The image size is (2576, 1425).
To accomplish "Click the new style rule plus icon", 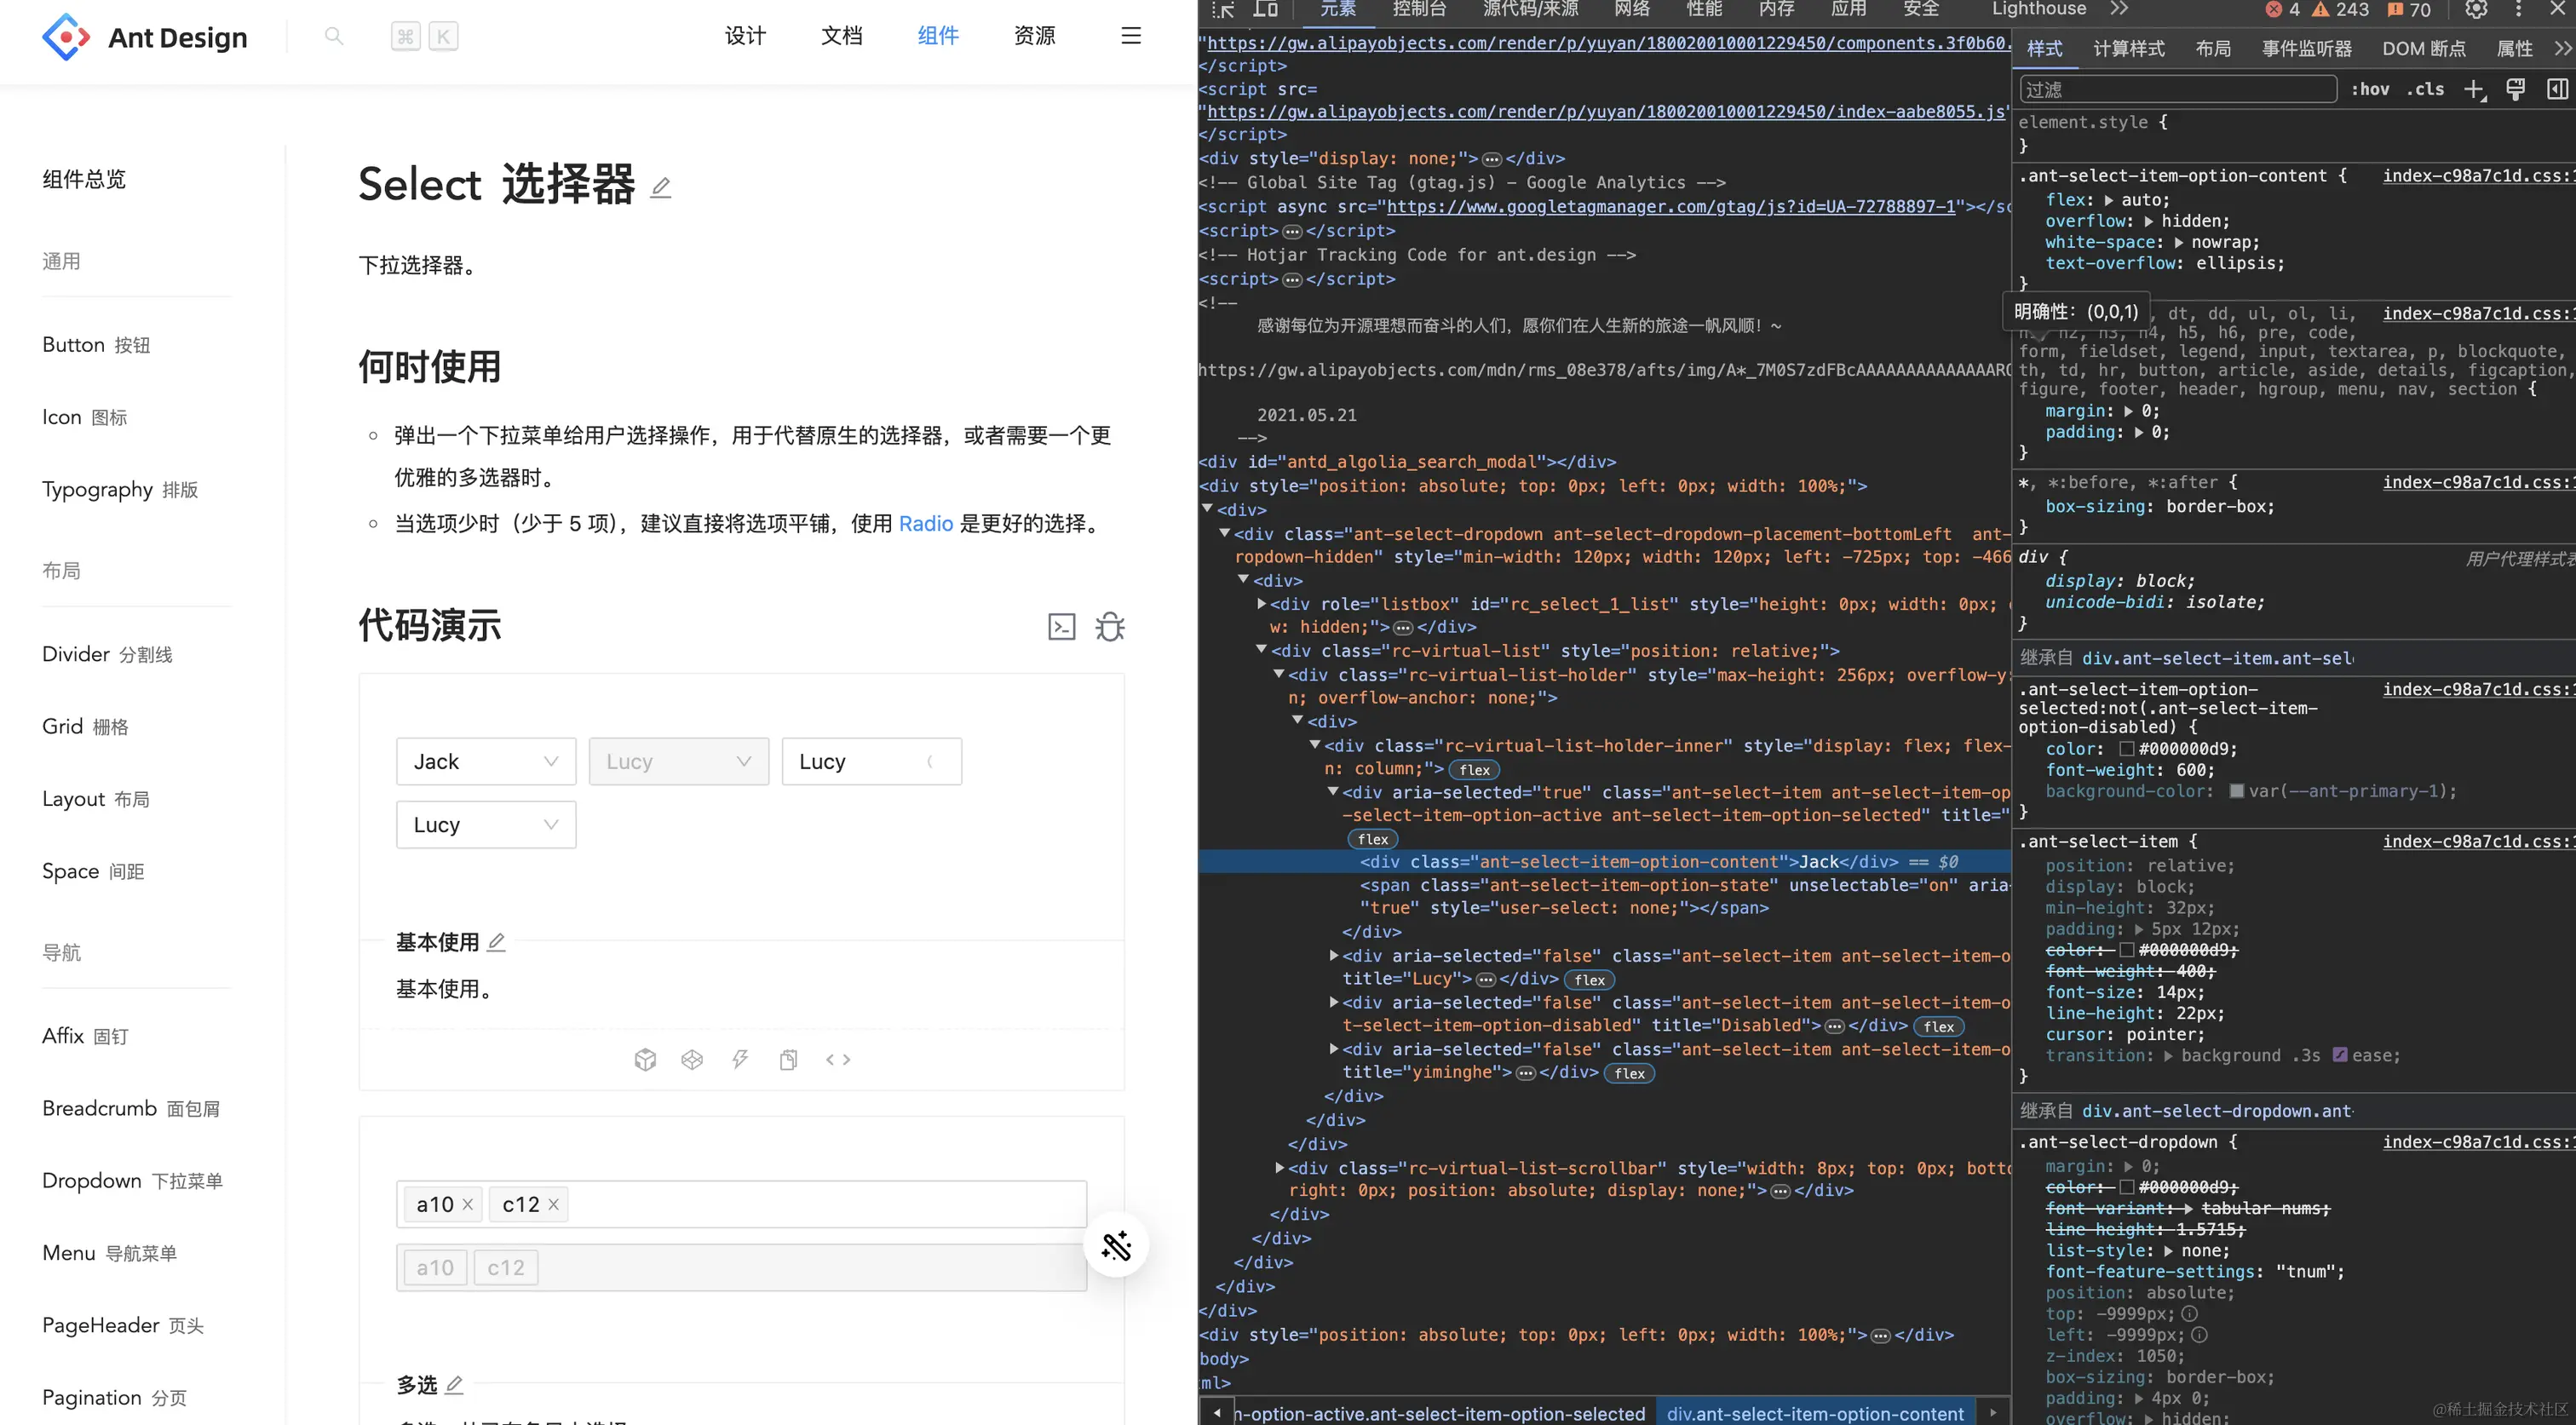I will coord(2474,89).
